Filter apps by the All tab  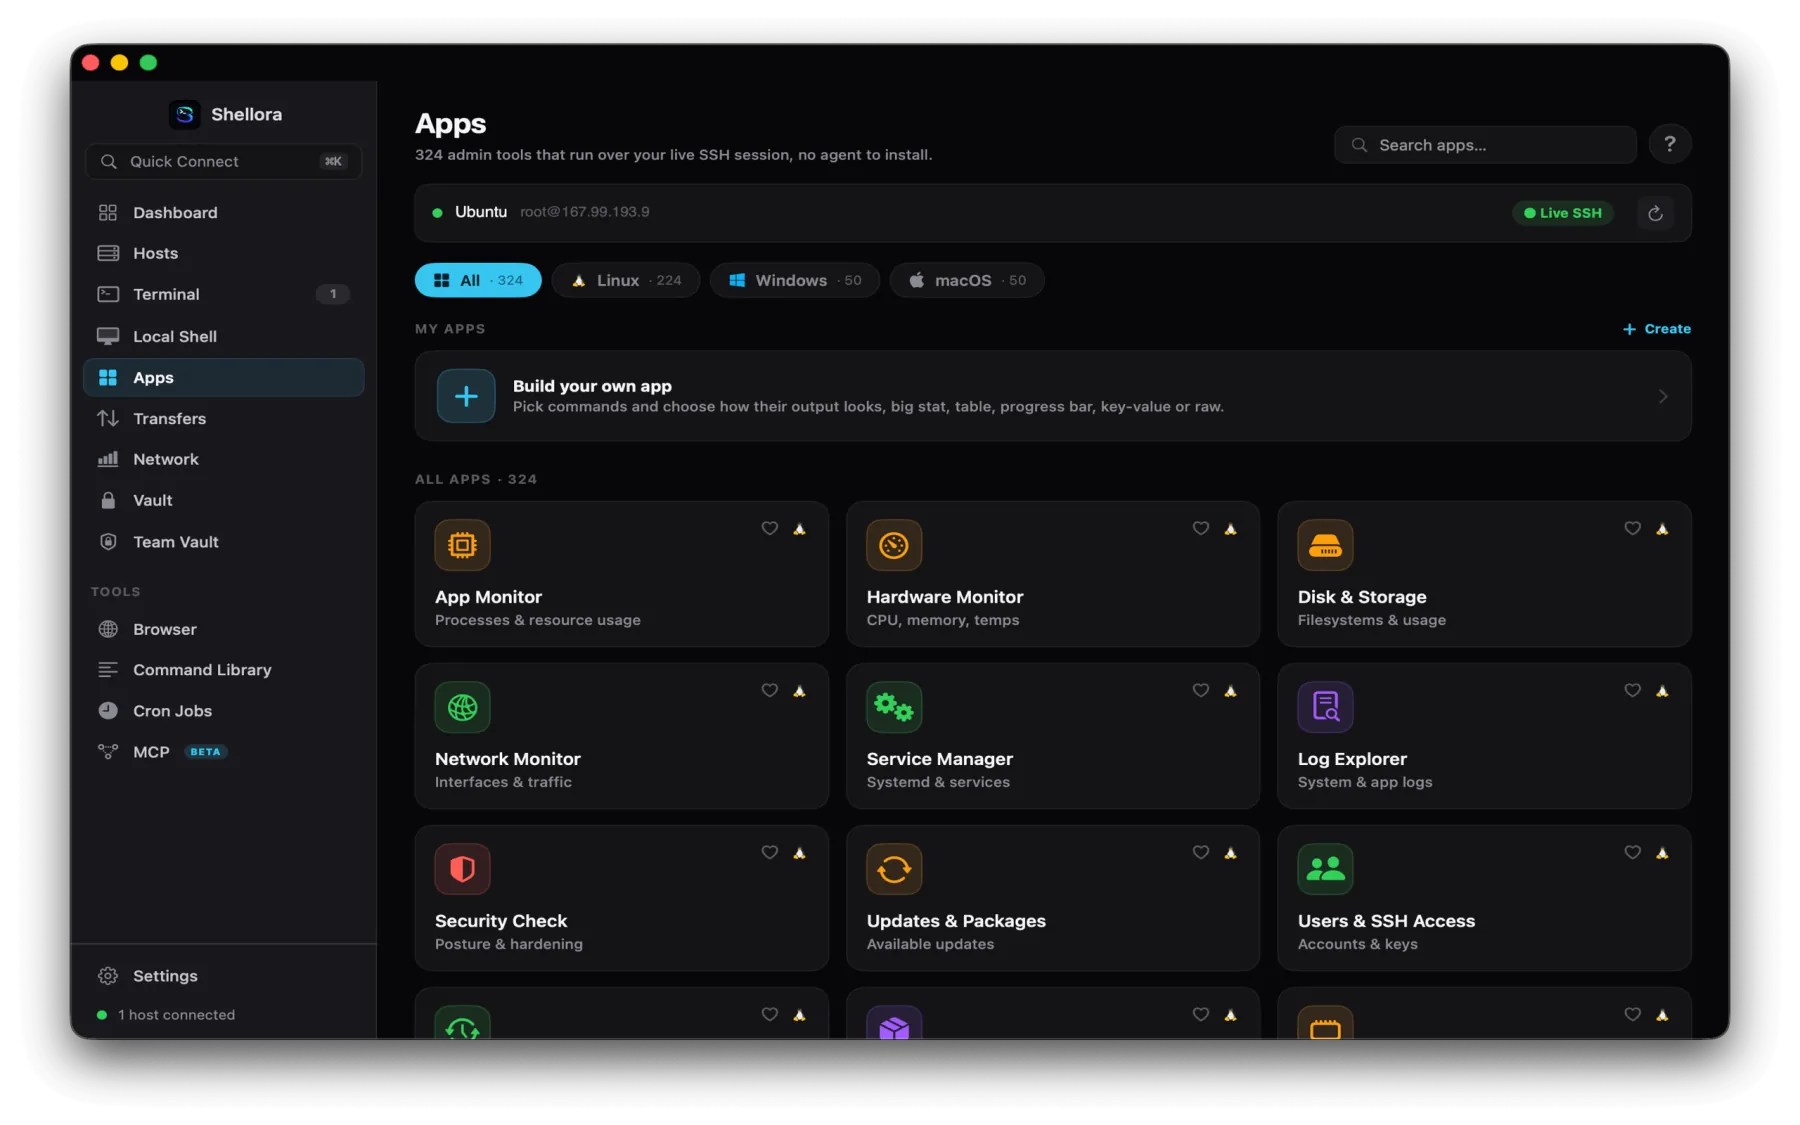[x=478, y=280]
